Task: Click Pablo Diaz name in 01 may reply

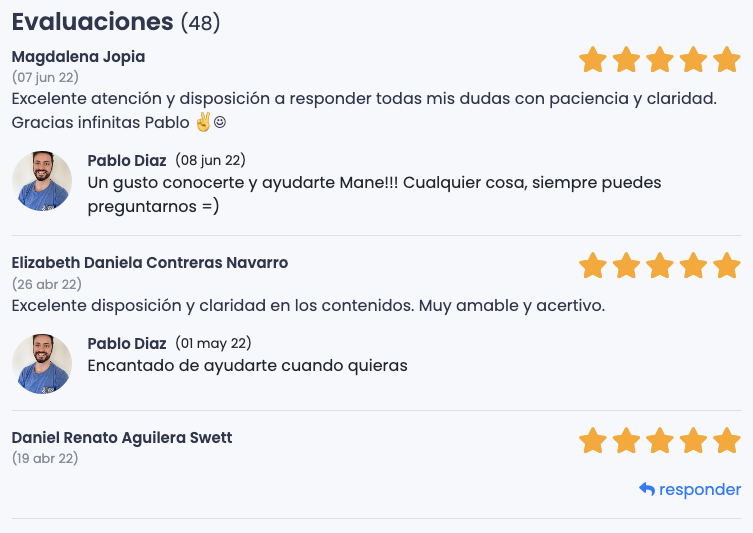Action: pyautogui.click(x=127, y=343)
